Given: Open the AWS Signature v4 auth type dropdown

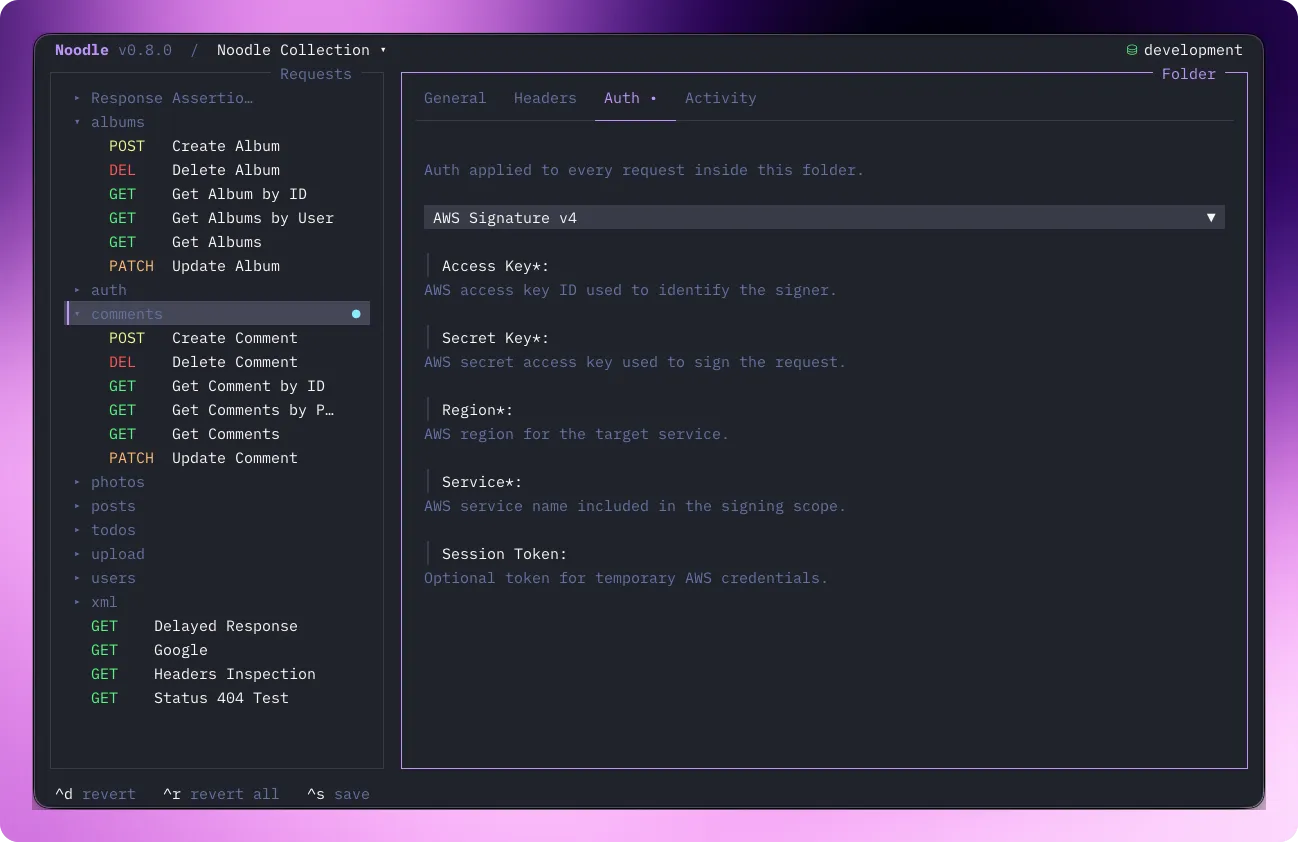Looking at the screenshot, I should [x=824, y=218].
